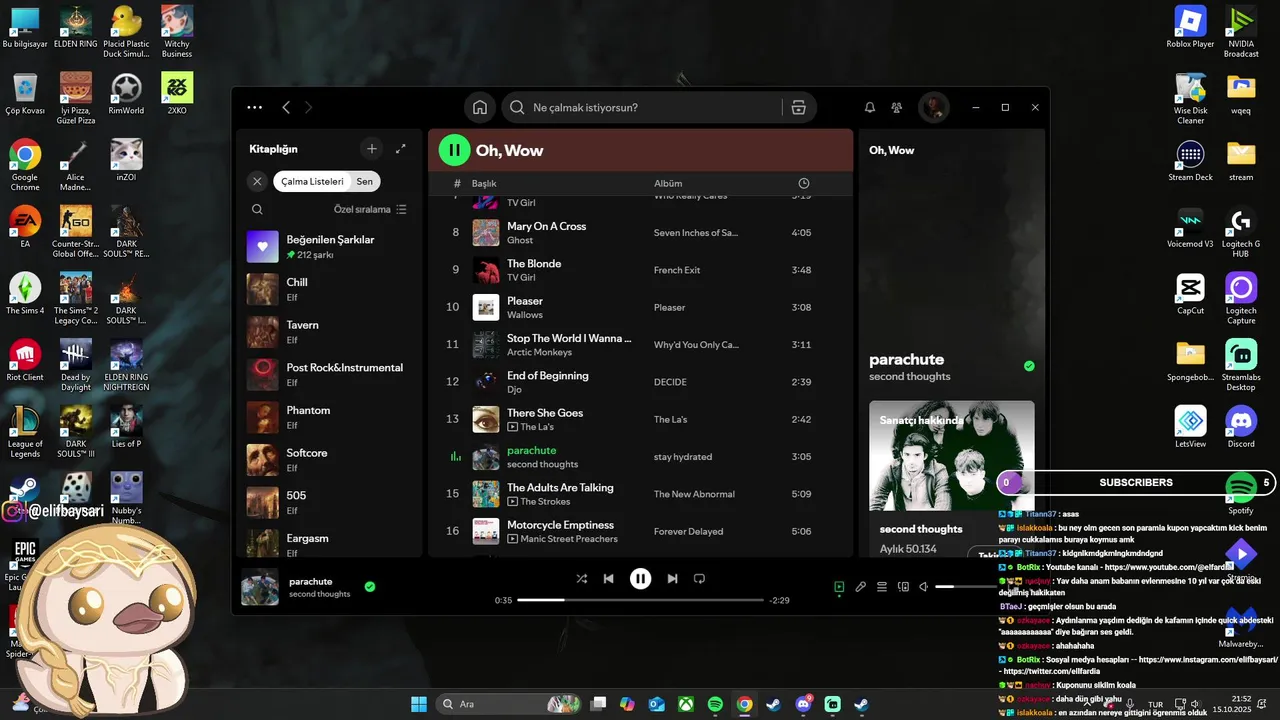
Task: Click the taskbar Ara search box
Action: point(508,704)
